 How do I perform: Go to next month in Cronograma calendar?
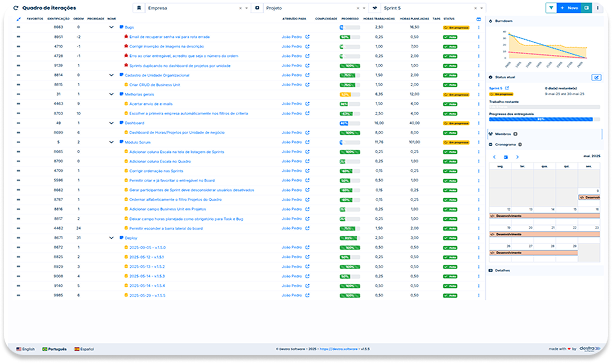coord(517,157)
